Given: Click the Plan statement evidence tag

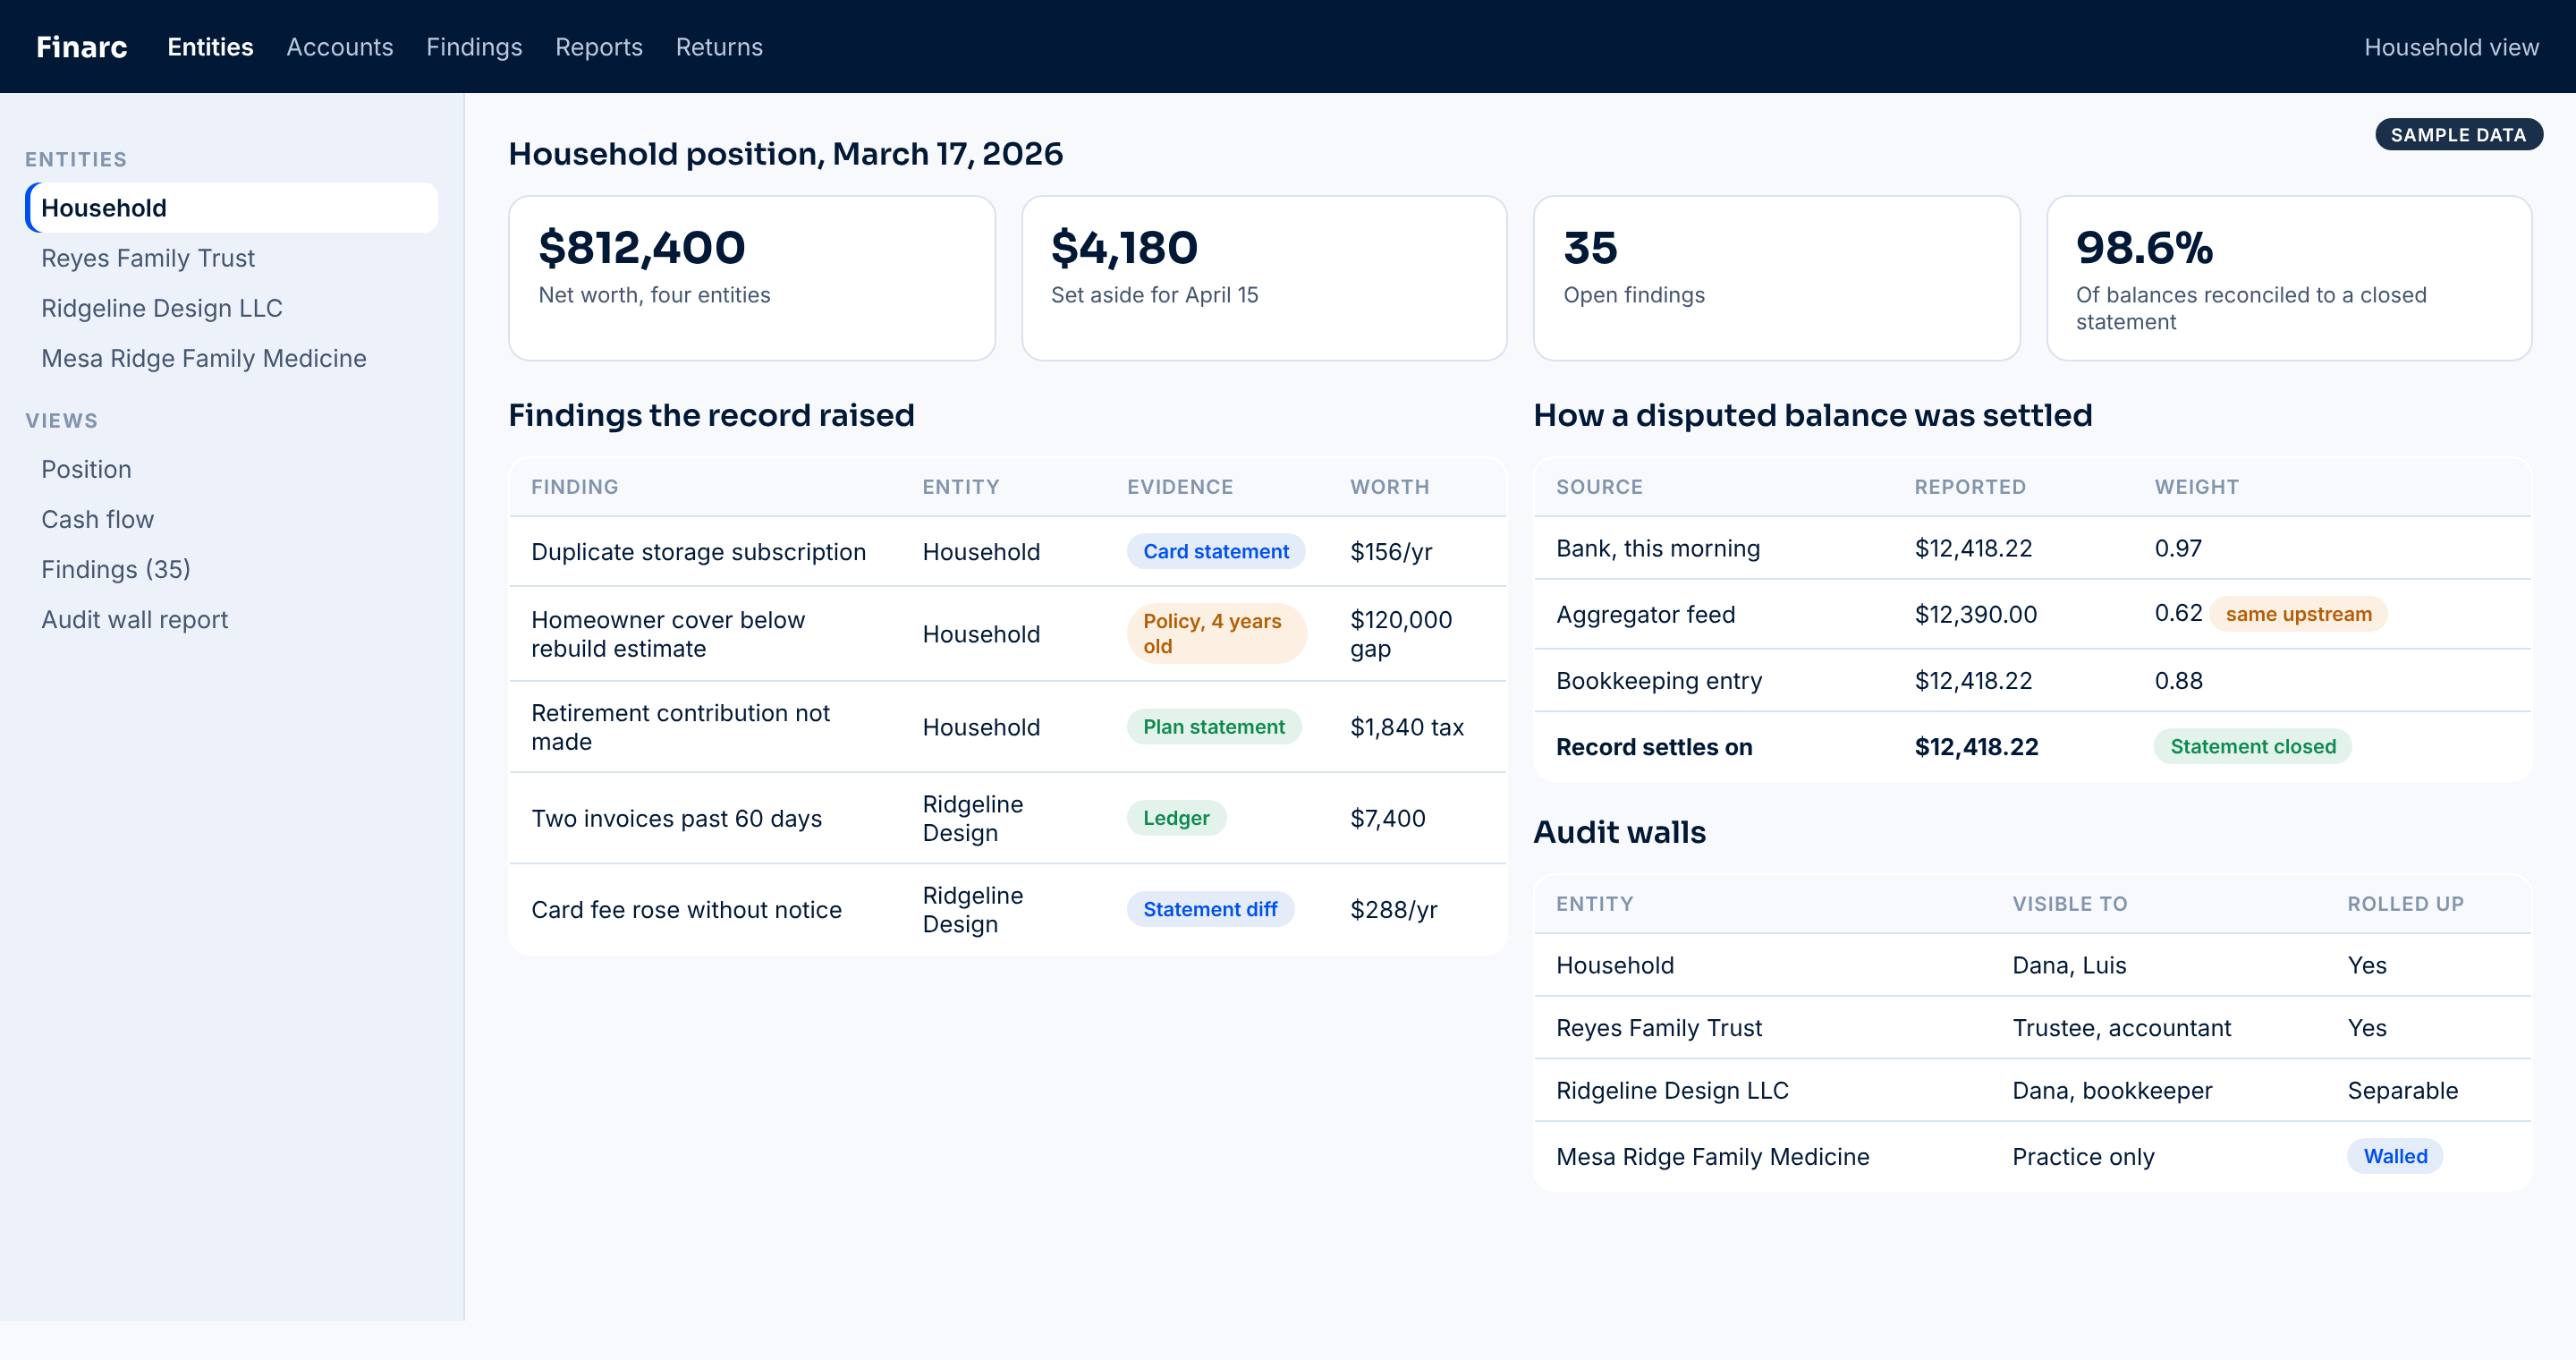Looking at the screenshot, I should tap(1214, 727).
